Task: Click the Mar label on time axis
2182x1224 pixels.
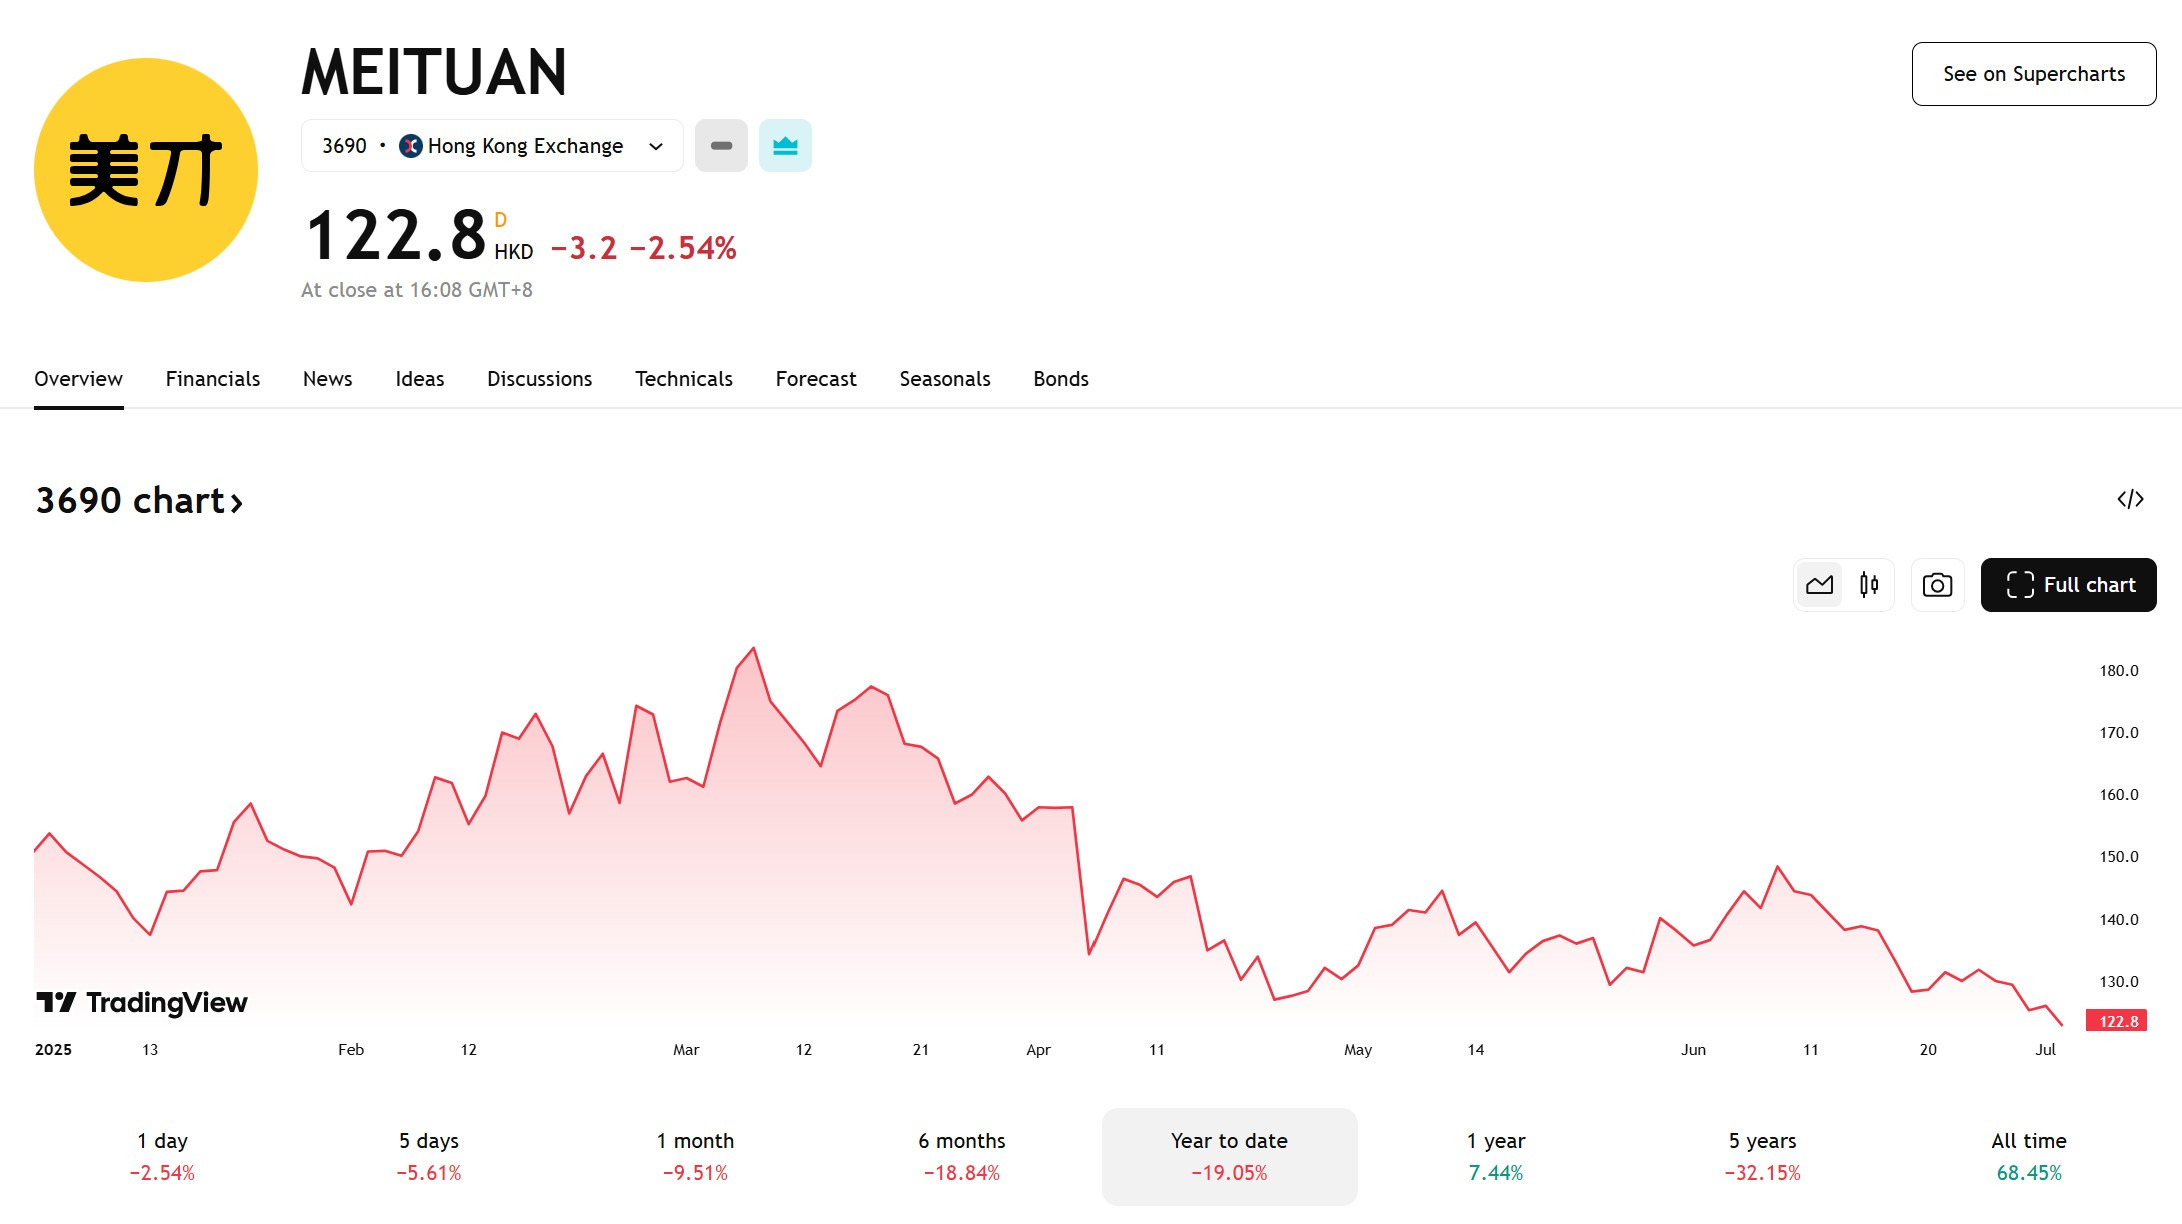Action: pyautogui.click(x=686, y=1050)
